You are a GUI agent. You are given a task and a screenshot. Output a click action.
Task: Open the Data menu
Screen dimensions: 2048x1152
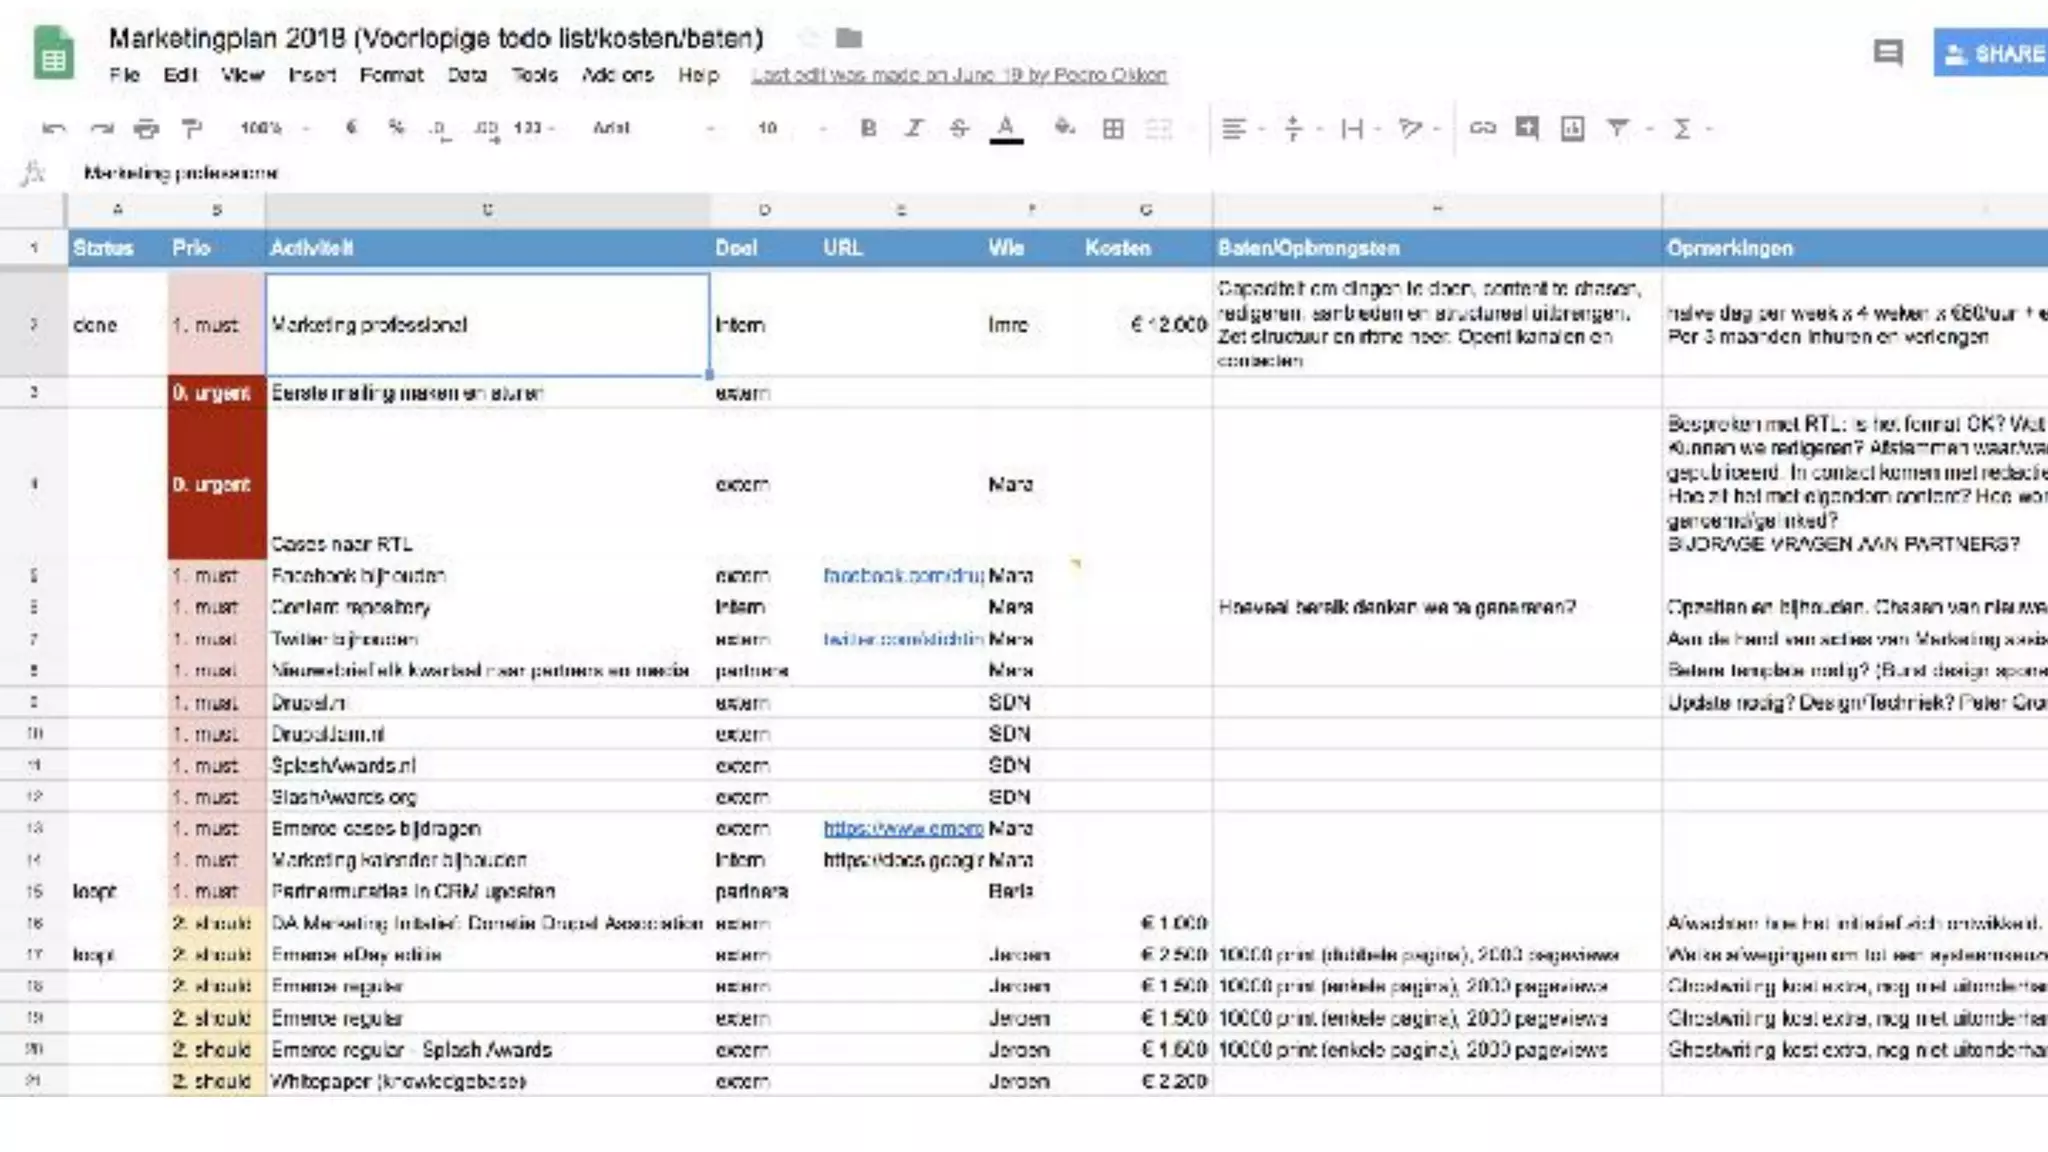pos(466,75)
